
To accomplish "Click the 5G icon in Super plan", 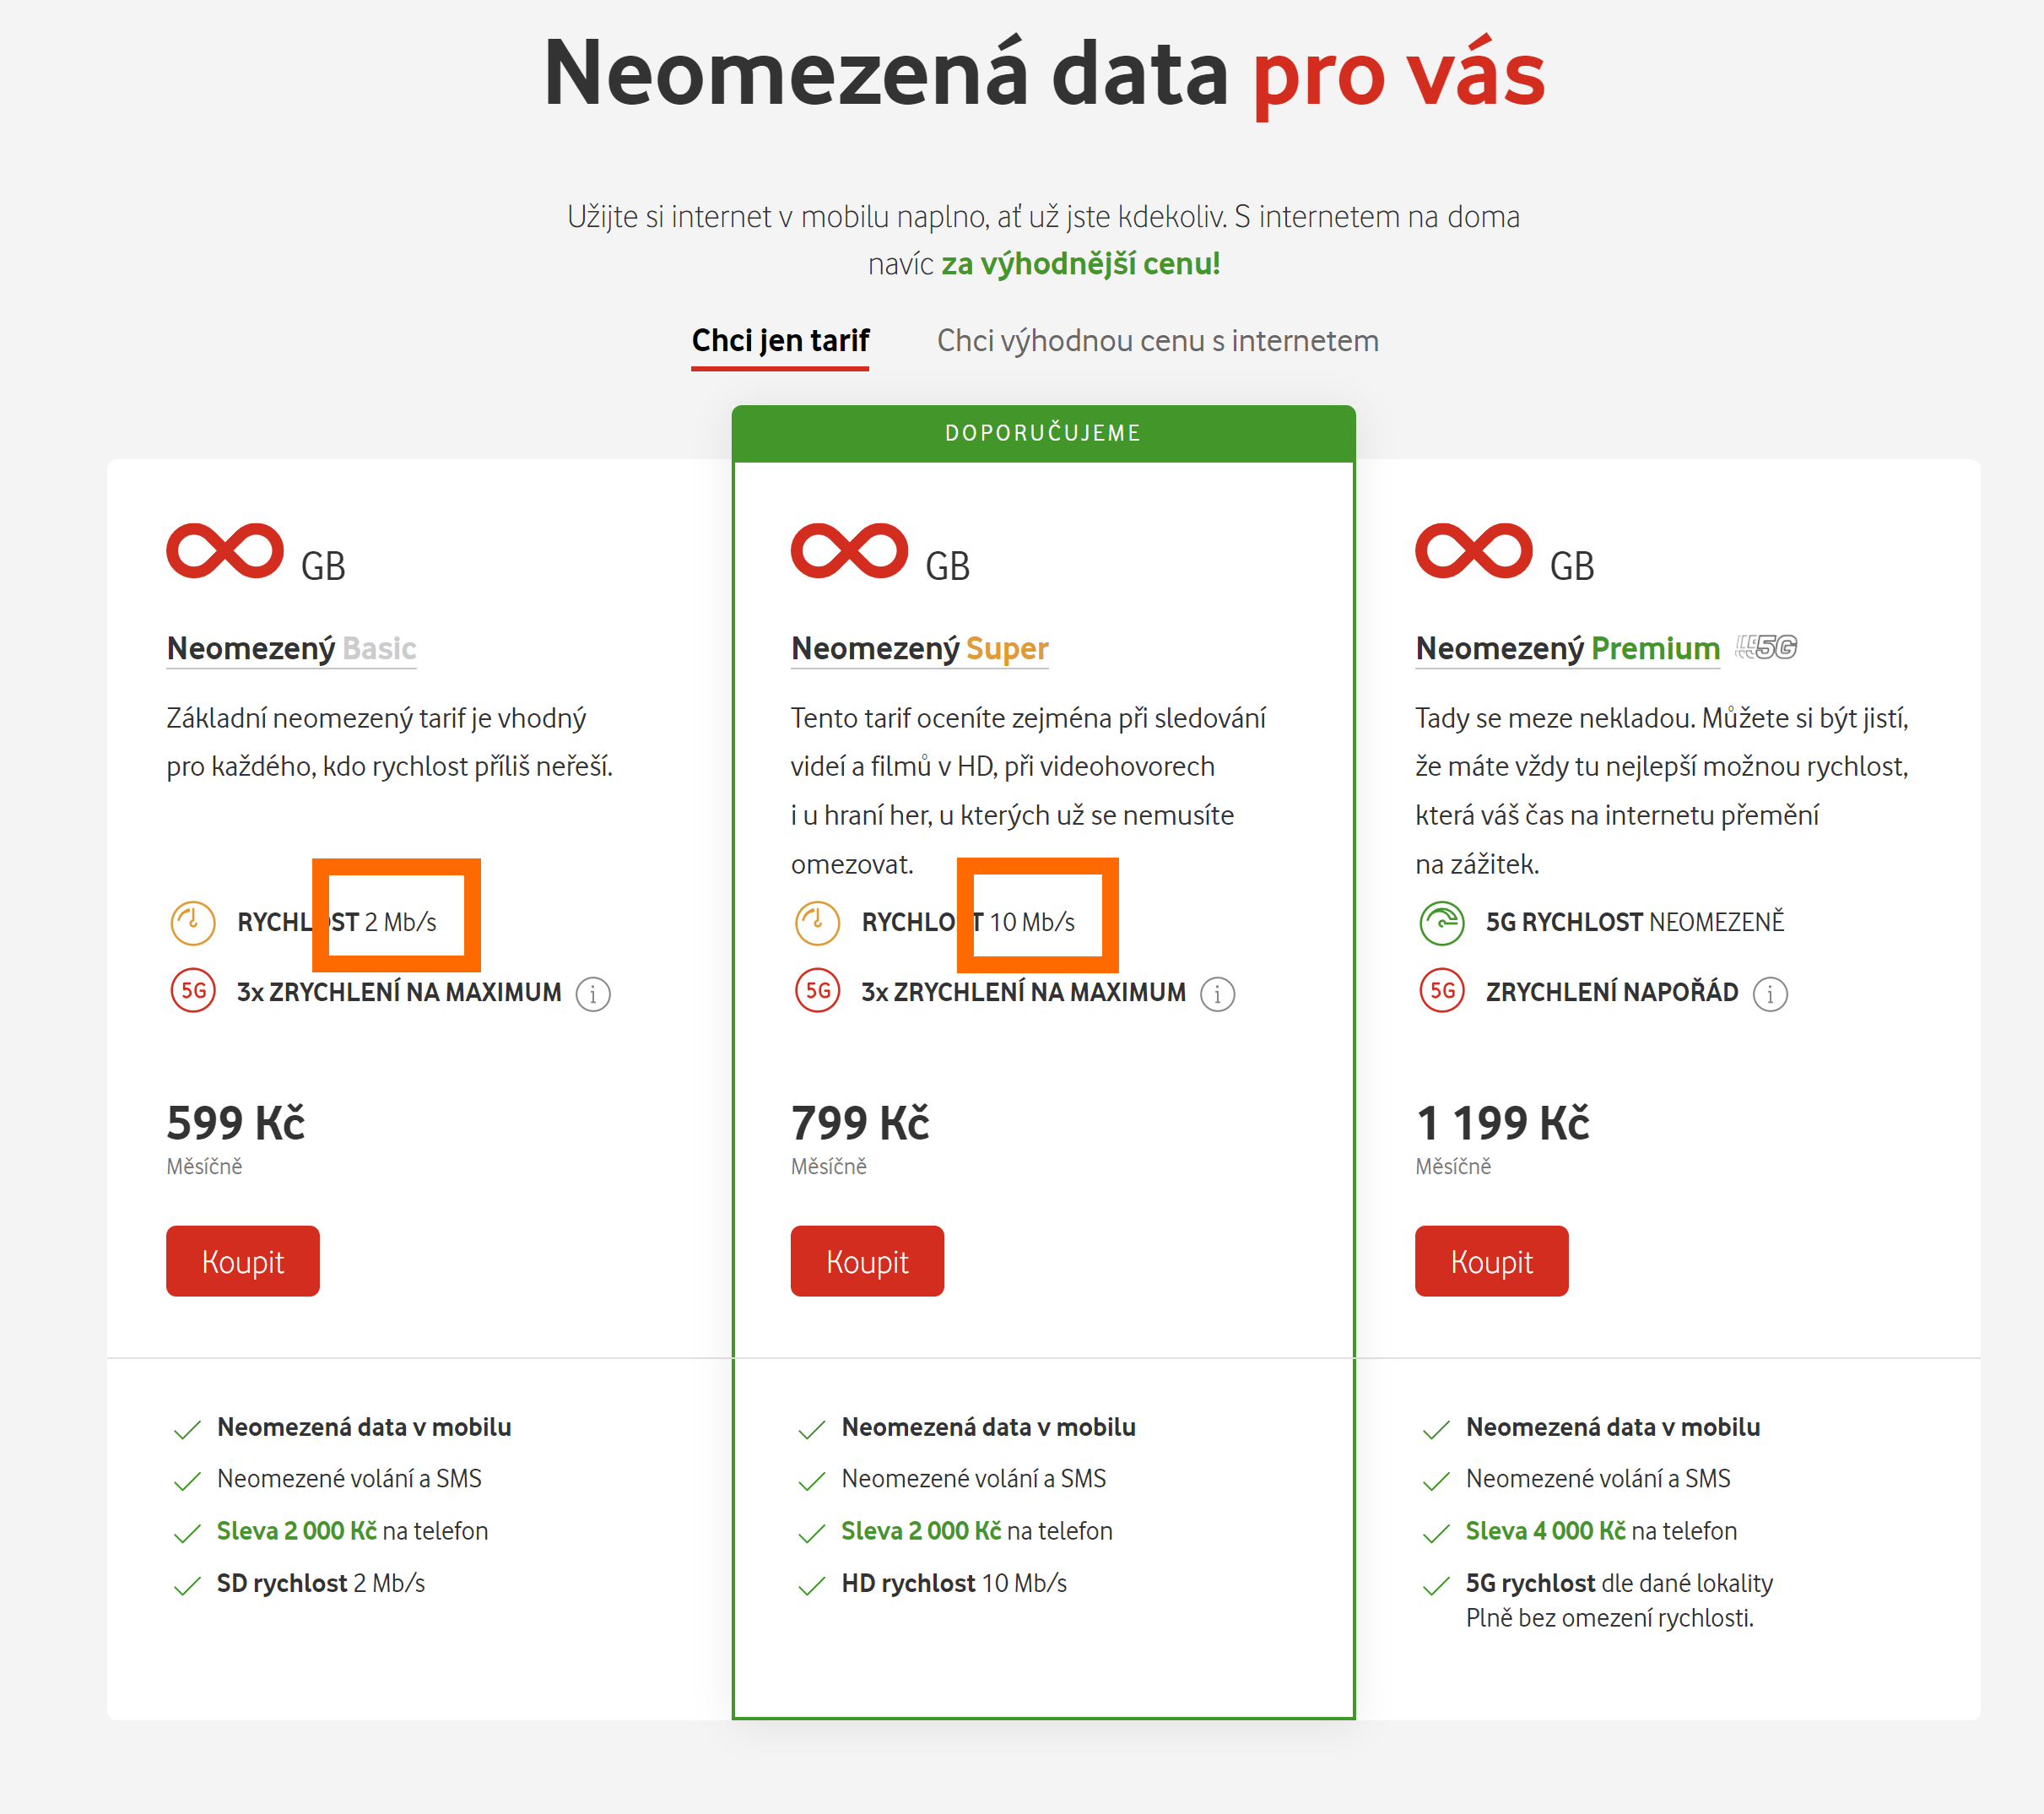I will (x=817, y=991).
